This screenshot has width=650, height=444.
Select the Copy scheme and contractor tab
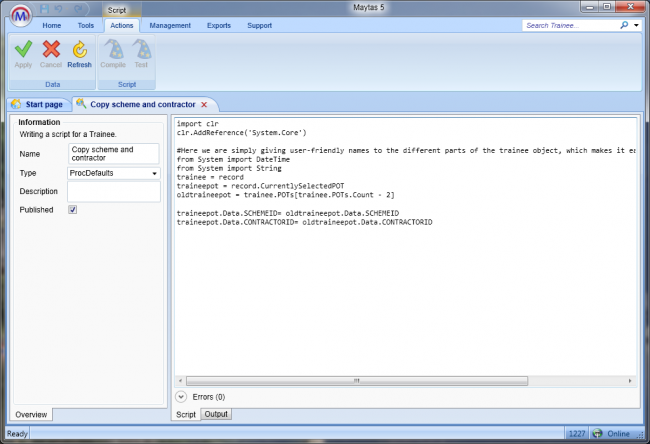143,104
